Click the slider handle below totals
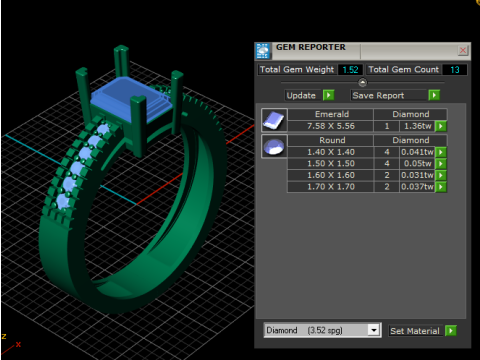The width and height of the screenshot is (480, 360). click(362, 82)
